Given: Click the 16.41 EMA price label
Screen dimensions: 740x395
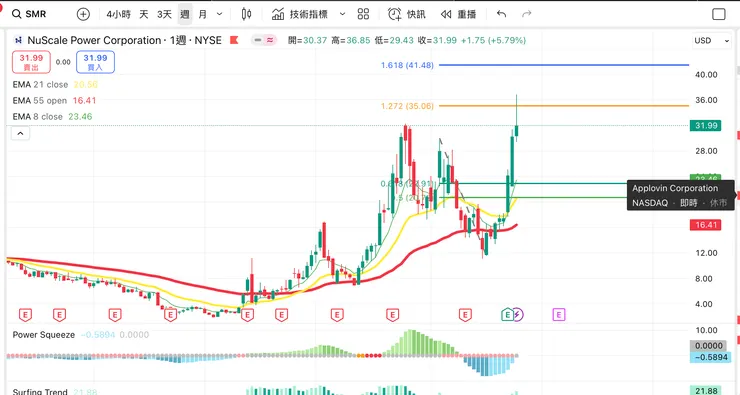Looking at the screenshot, I should click(x=706, y=225).
